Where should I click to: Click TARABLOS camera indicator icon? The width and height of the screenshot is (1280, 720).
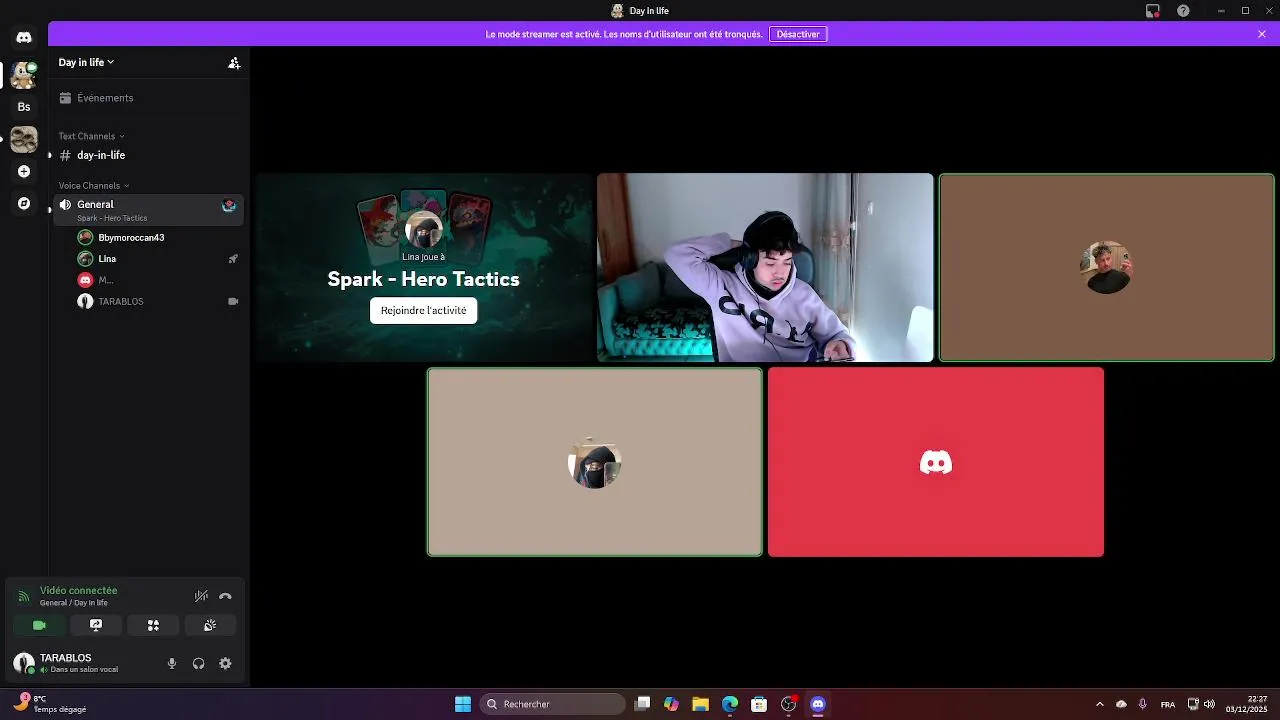pos(233,301)
